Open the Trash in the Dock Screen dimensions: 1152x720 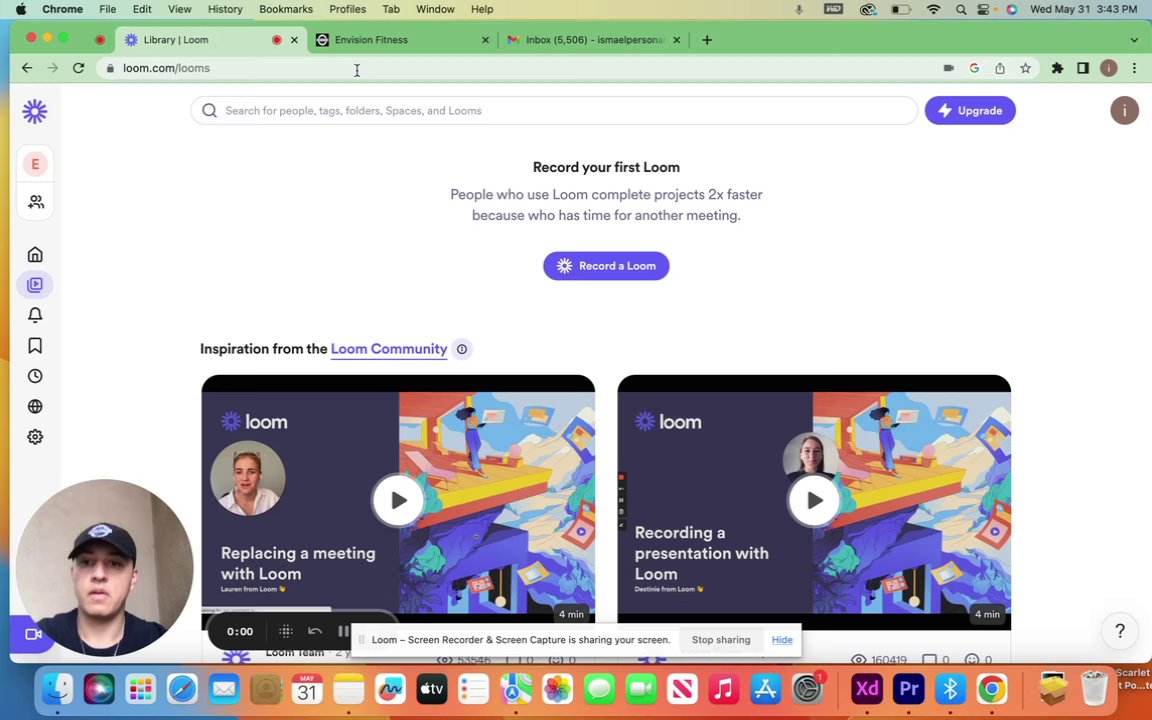point(1094,689)
